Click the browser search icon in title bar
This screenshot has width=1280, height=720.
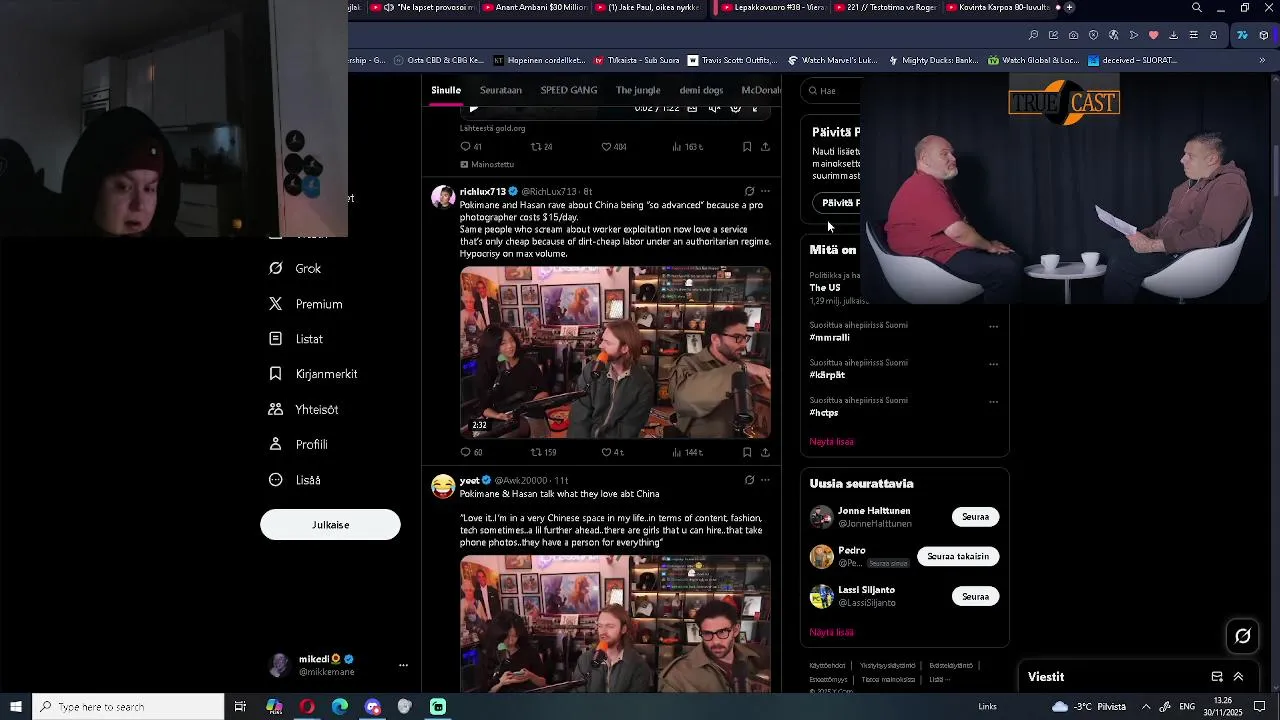[x=1197, y=8]
